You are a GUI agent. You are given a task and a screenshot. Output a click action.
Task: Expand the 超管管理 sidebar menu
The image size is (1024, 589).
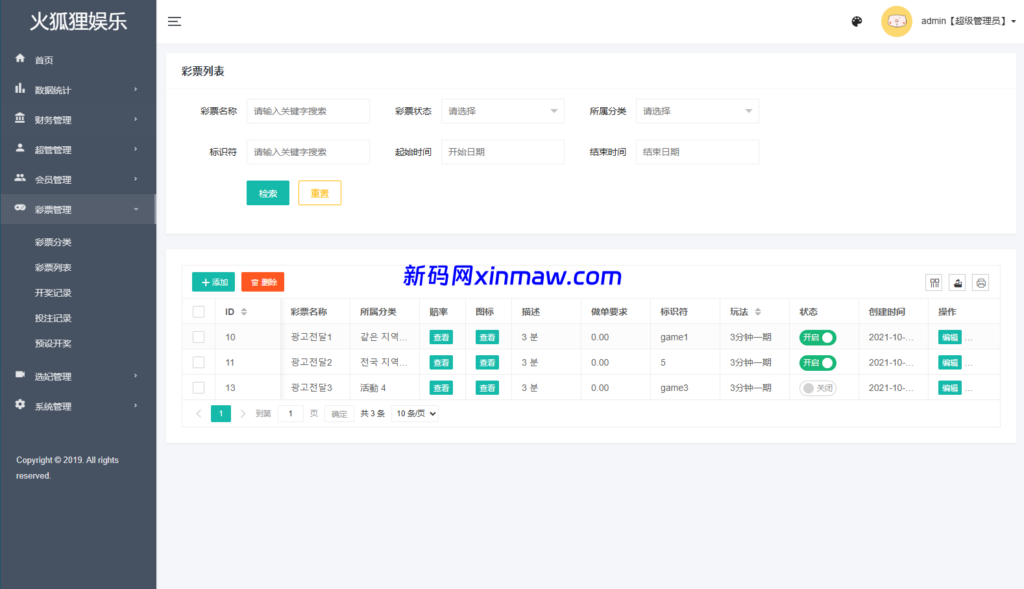[x=78, y=150]
